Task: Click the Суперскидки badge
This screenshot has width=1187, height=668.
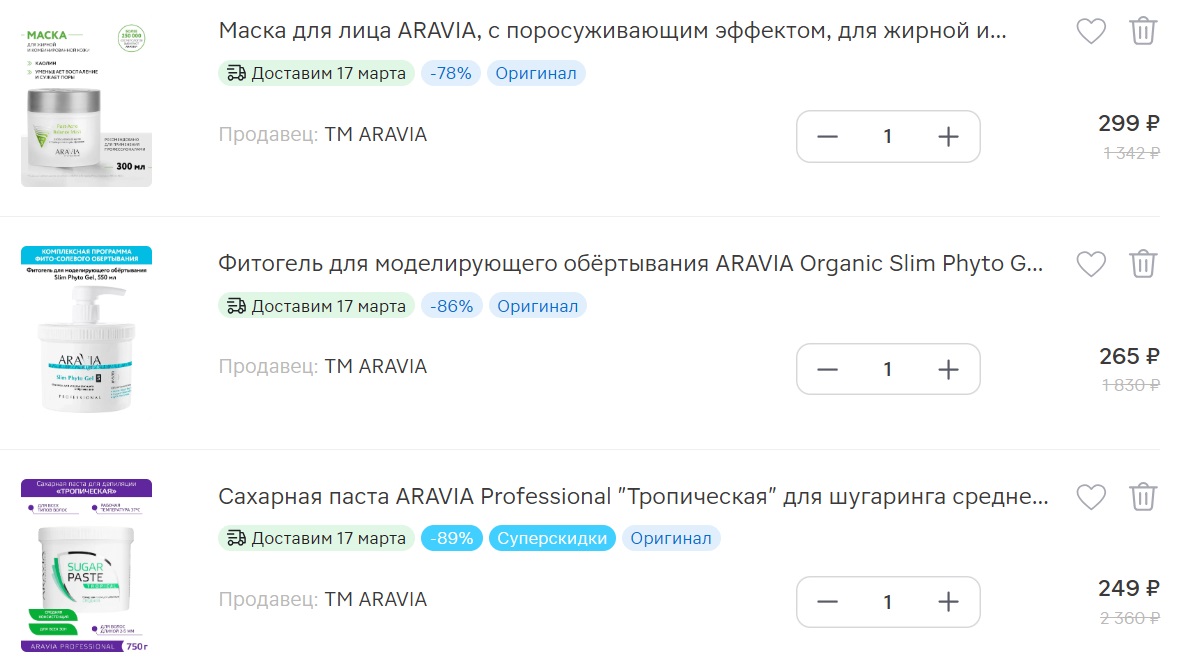Action: pos(552,538)
